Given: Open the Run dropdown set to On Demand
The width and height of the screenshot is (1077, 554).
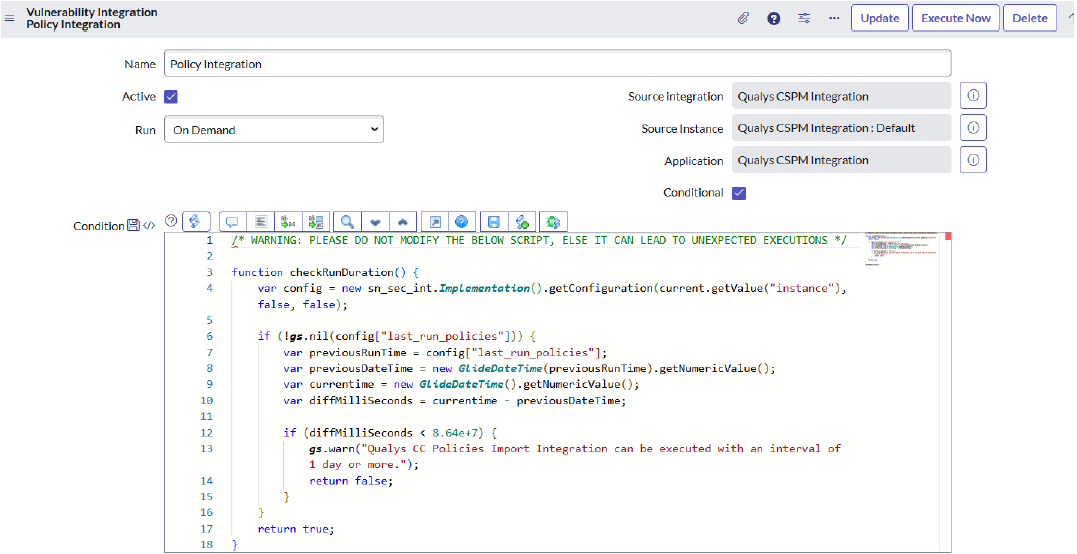Looking at the screenshot, I should click(x=273, y=129).
